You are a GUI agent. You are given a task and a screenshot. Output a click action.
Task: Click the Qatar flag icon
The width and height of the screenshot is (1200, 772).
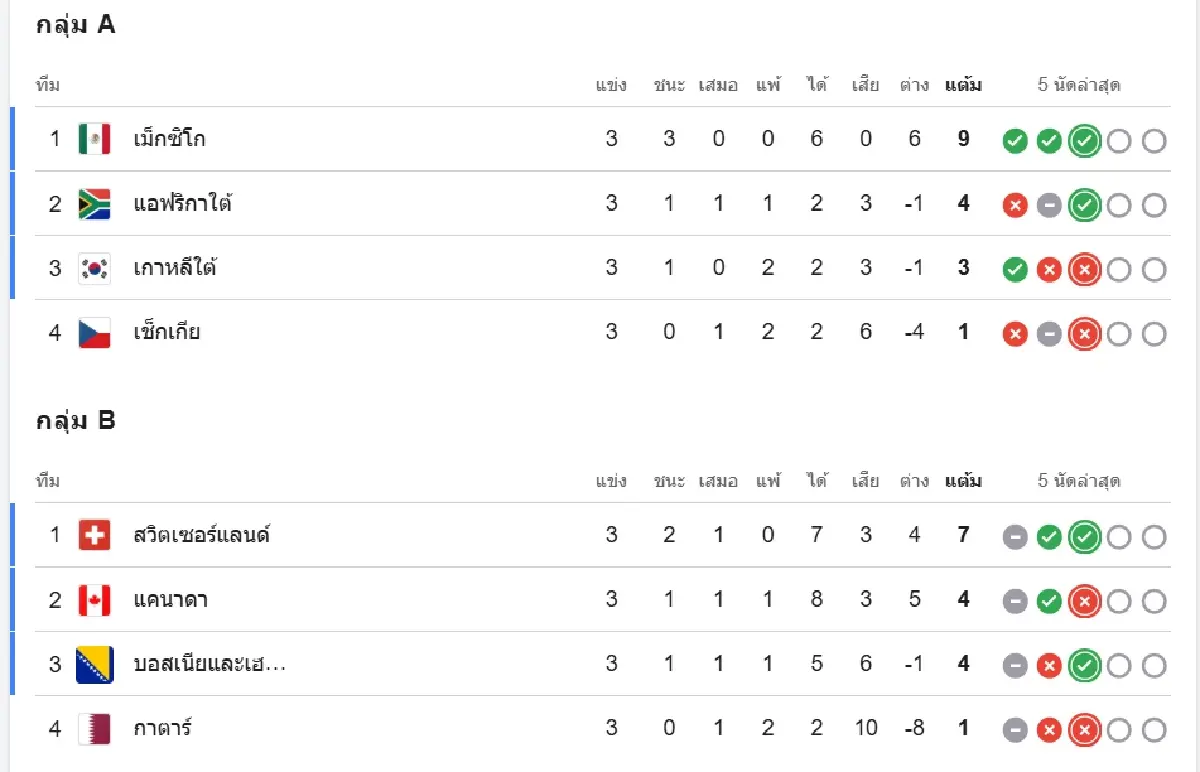94,728
